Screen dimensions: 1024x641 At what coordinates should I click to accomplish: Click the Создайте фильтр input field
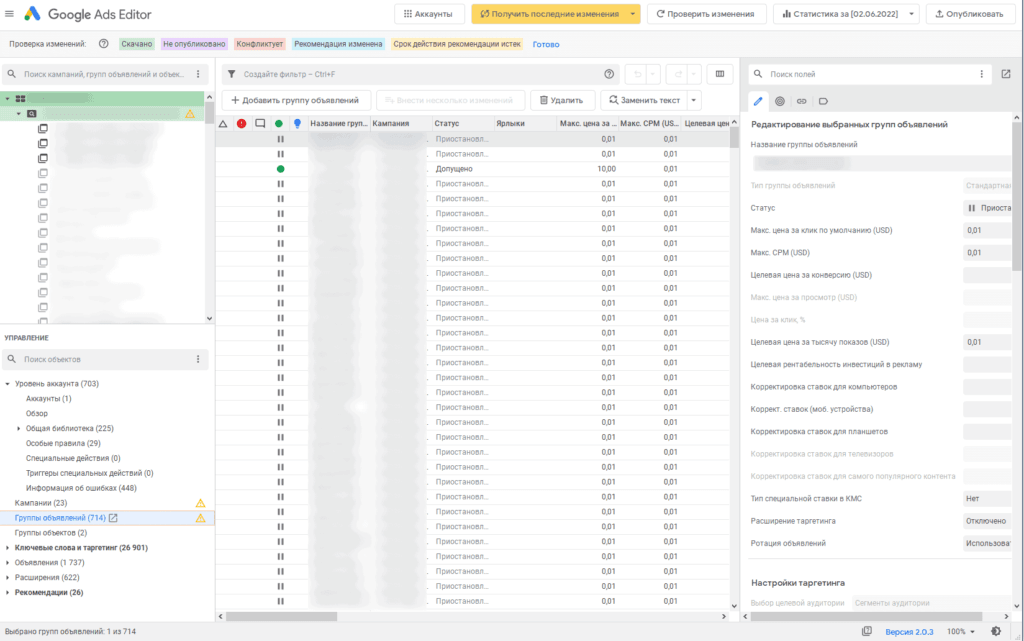coord(418,74)
